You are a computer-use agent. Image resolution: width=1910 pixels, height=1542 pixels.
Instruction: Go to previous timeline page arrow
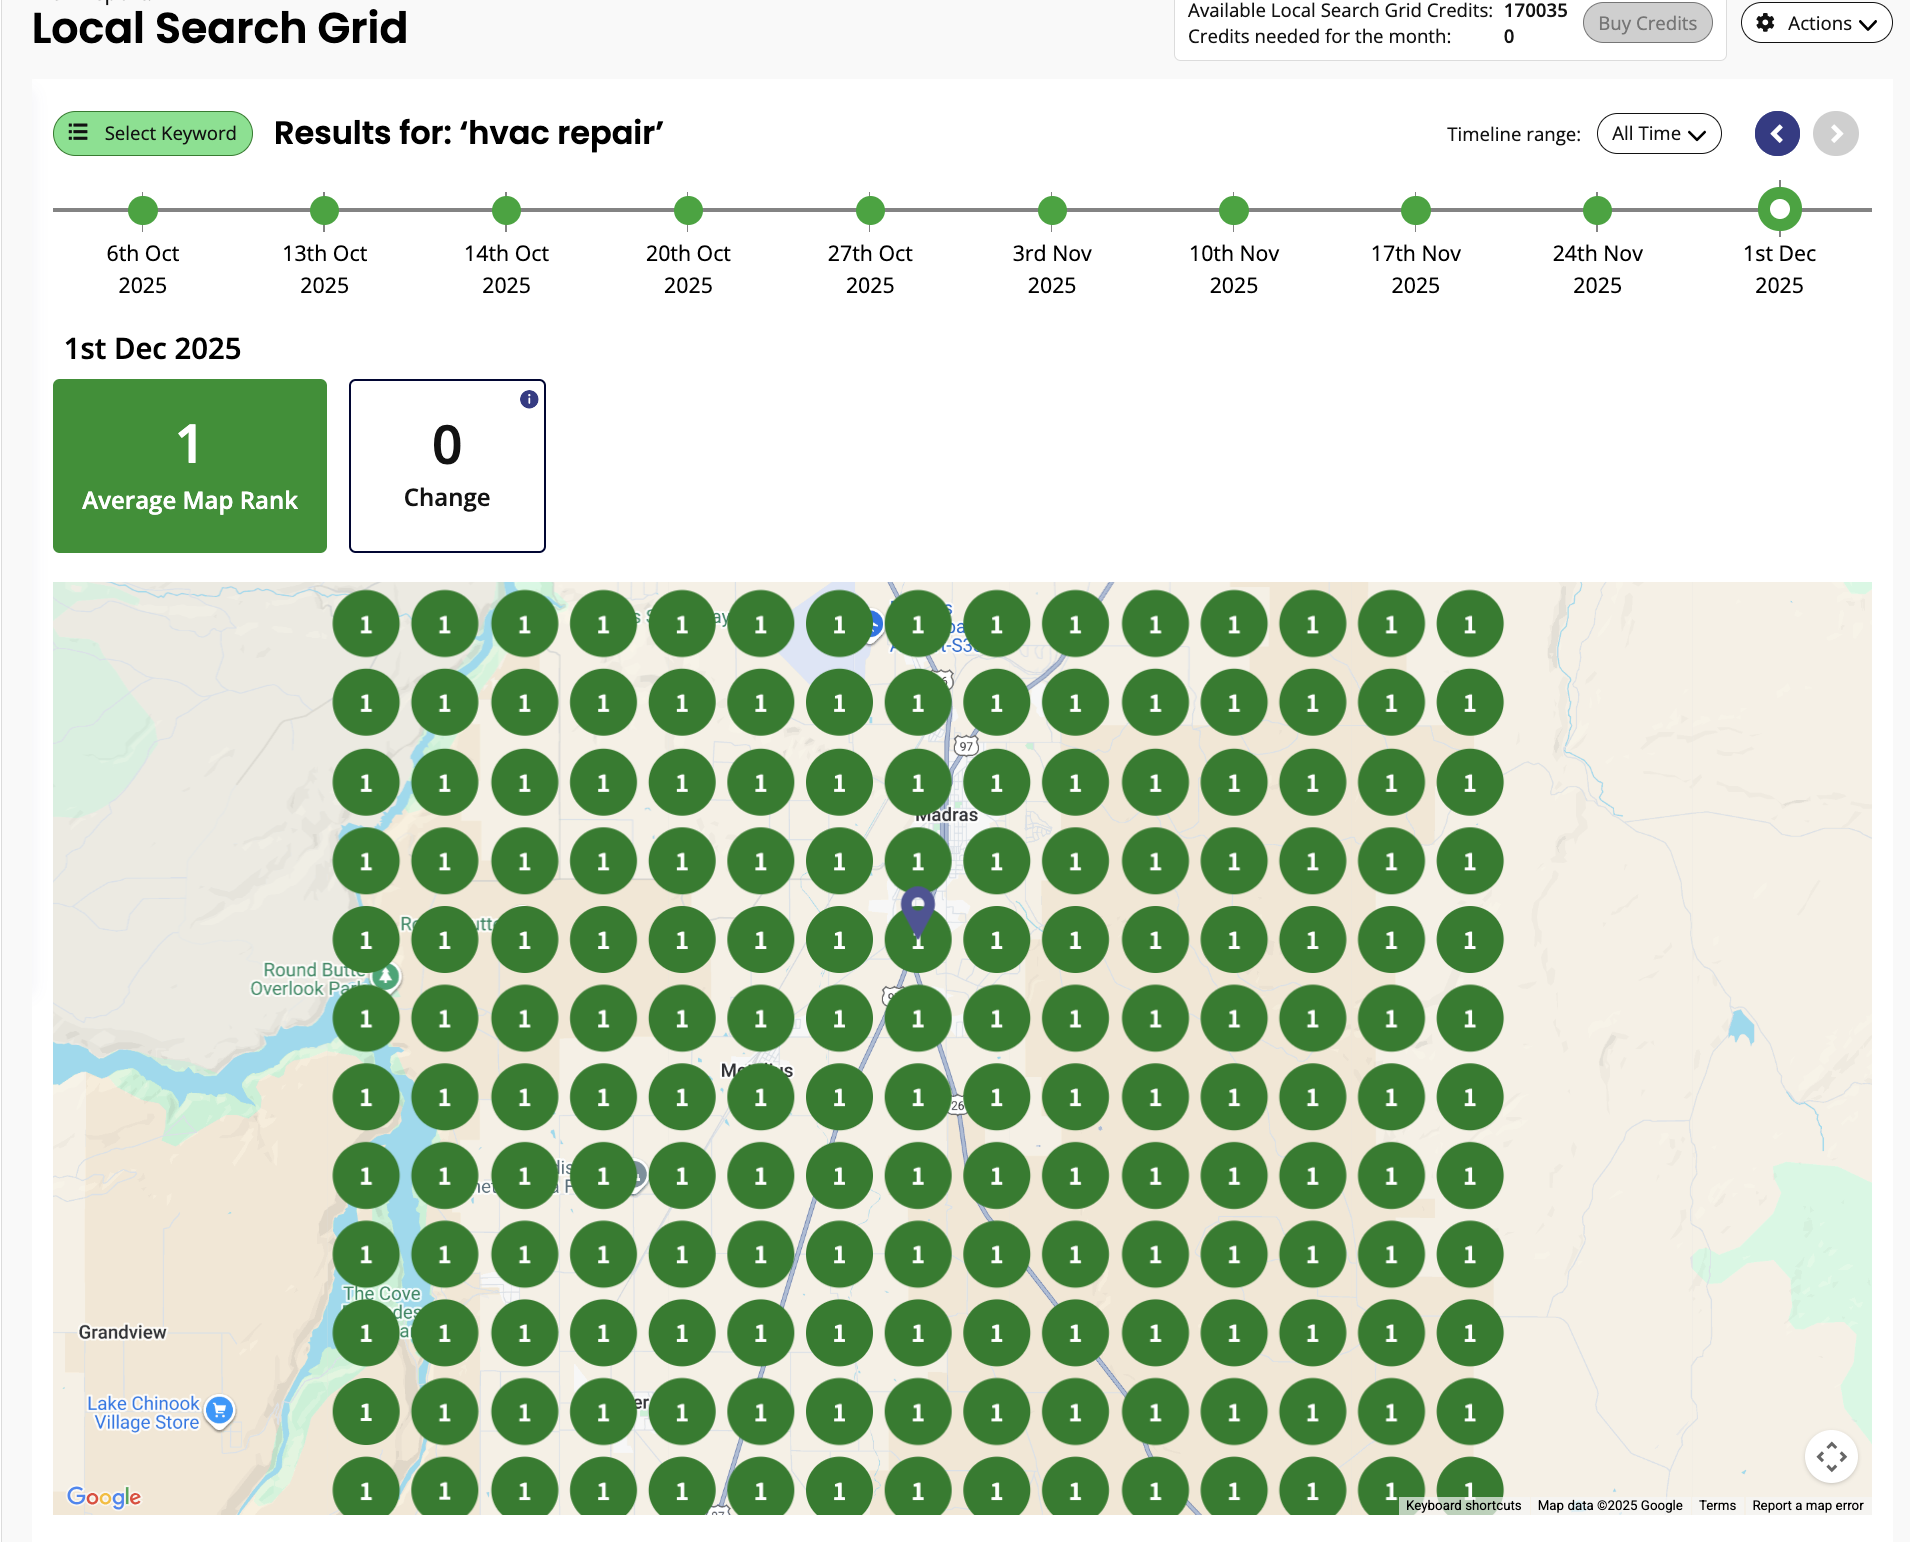pos(1777,134)
